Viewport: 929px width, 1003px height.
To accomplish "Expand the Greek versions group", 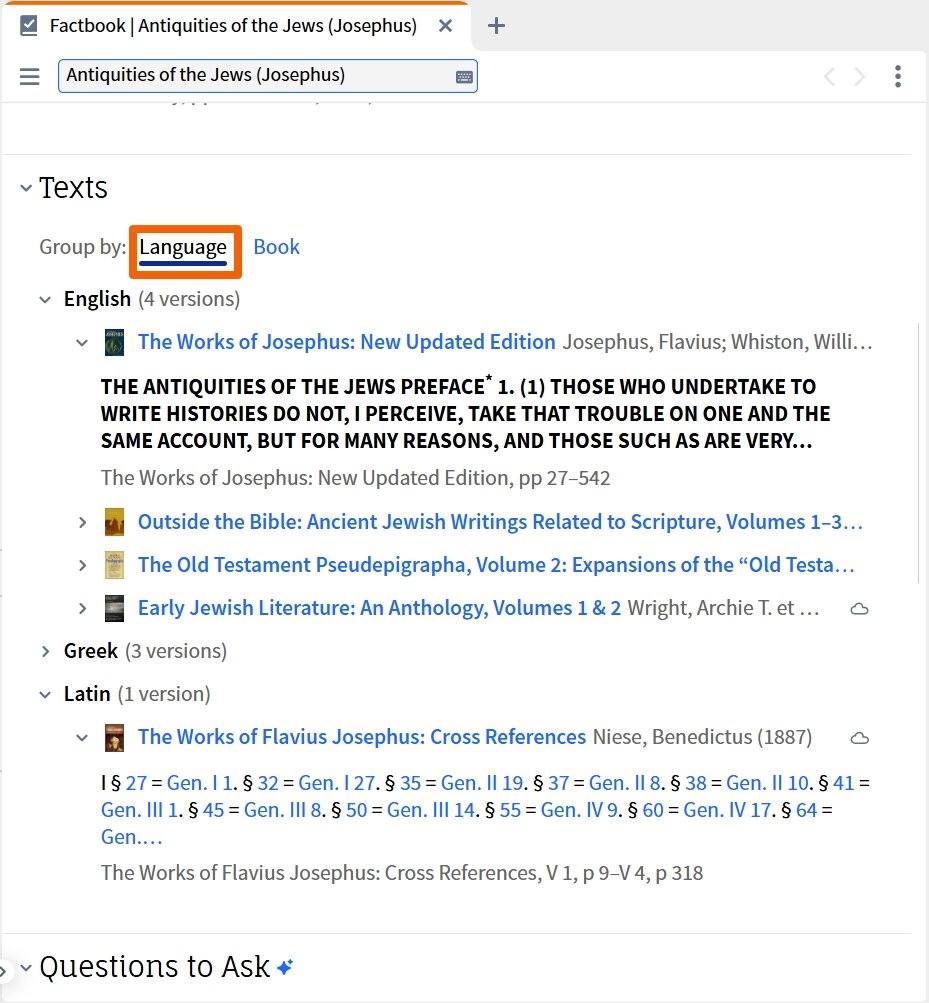I will click(45, 651).
